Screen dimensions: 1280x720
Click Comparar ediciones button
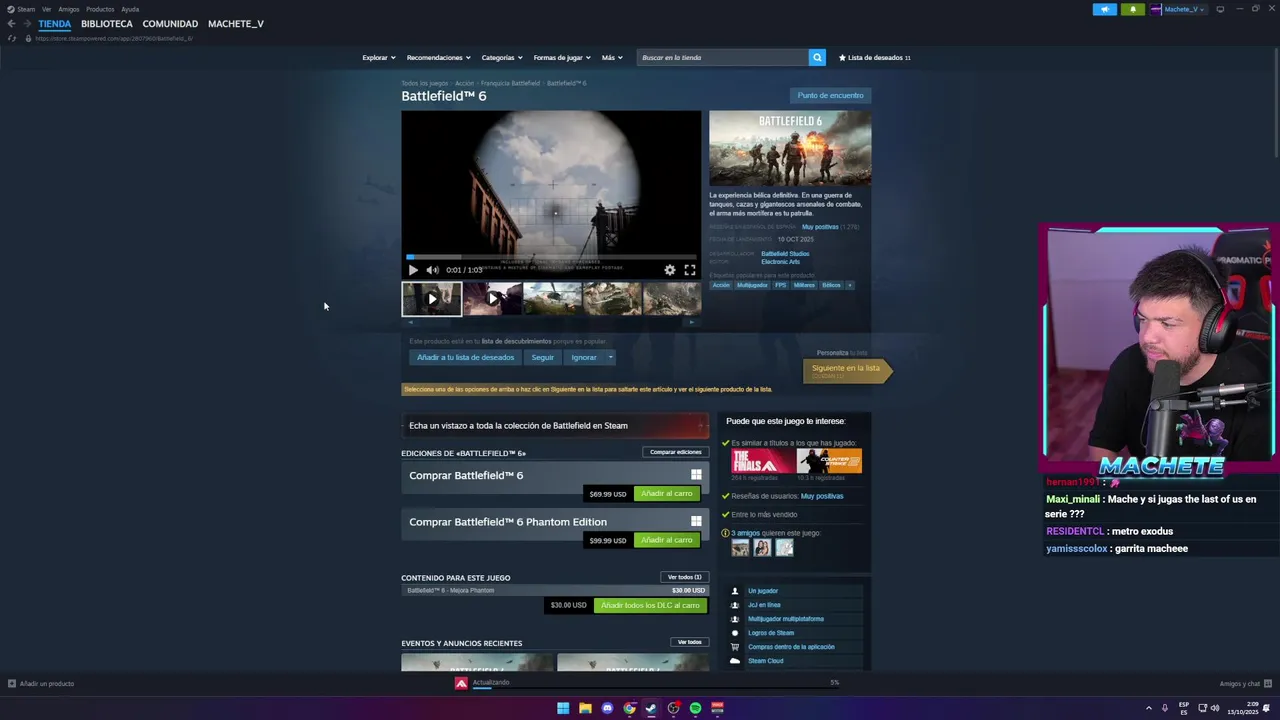(676, 452)
